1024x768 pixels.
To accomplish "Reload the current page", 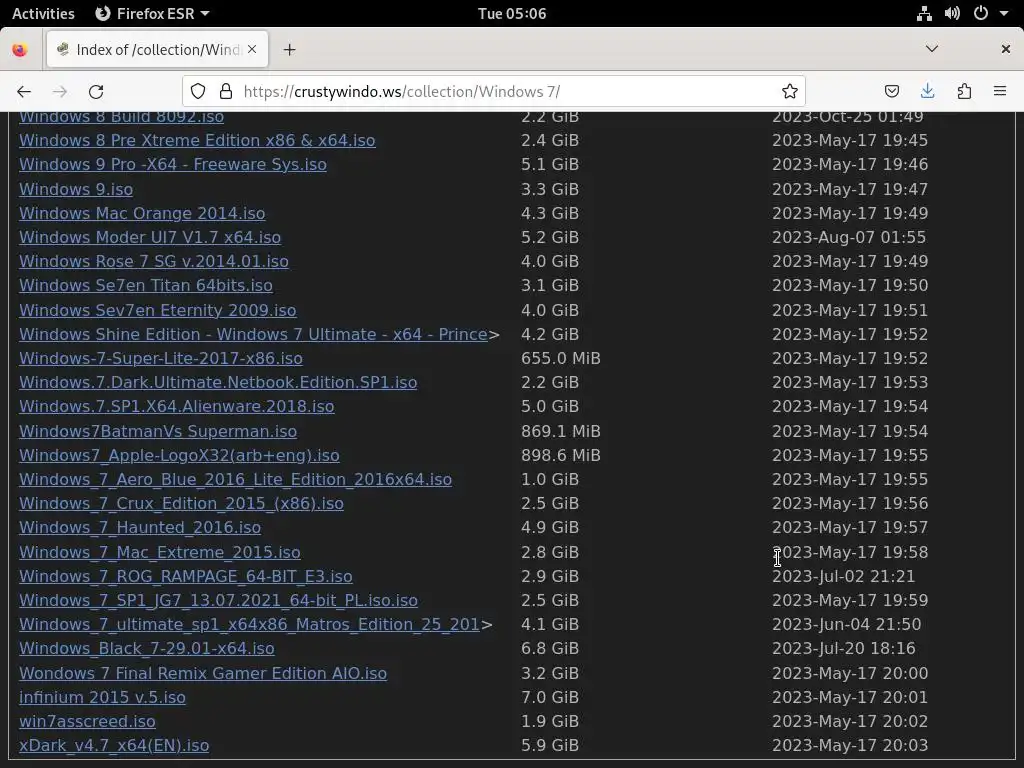I will coord(96,91).
